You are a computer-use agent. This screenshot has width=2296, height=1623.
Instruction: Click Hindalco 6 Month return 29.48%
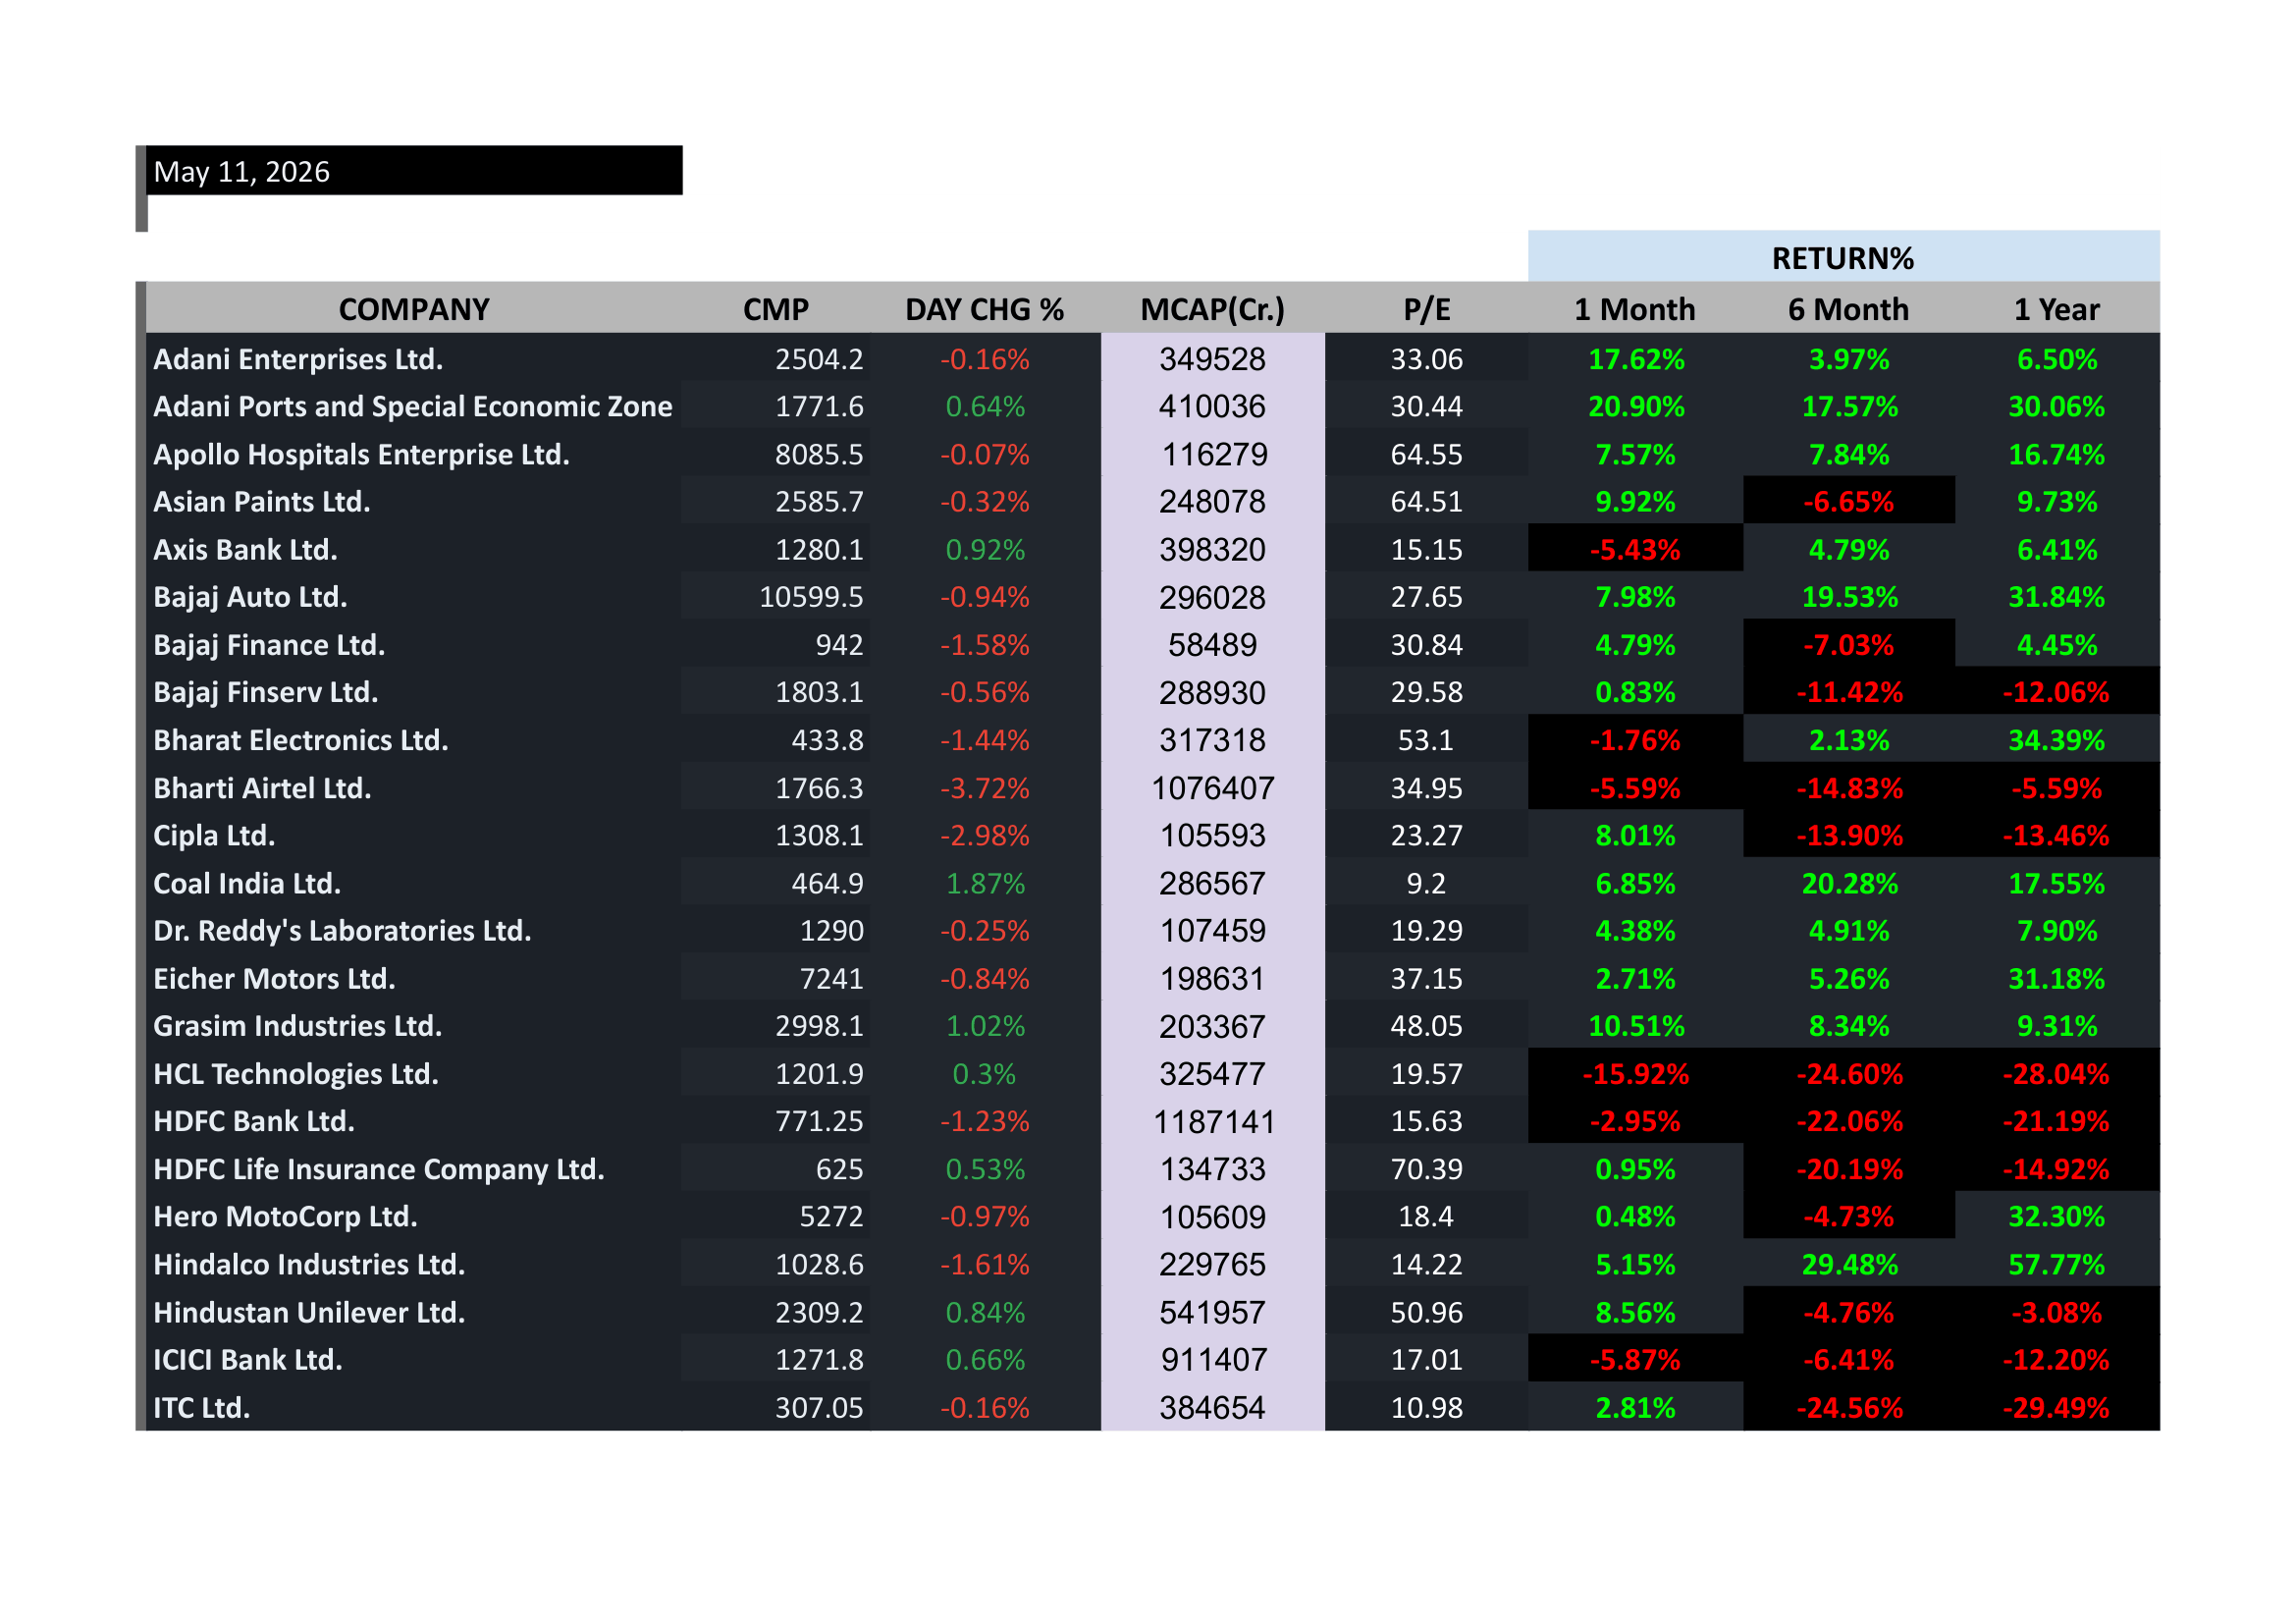tap(1850, 1264)
